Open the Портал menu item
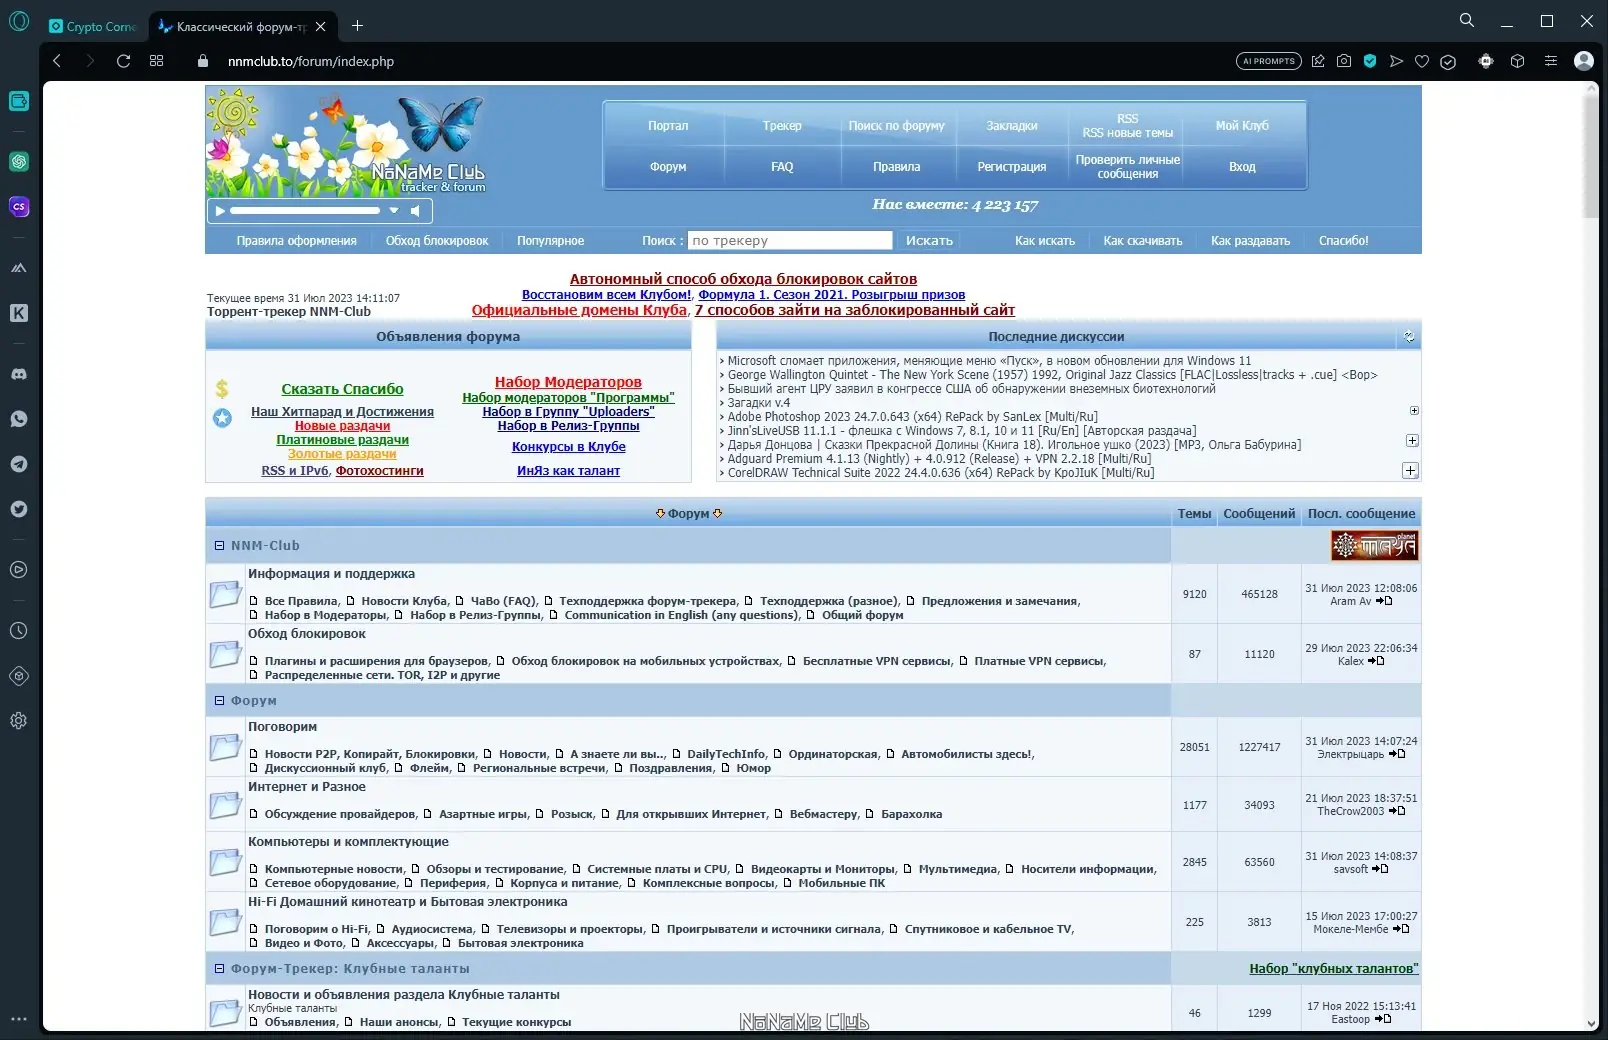Screen dimensions: 1608x1040 668,126
